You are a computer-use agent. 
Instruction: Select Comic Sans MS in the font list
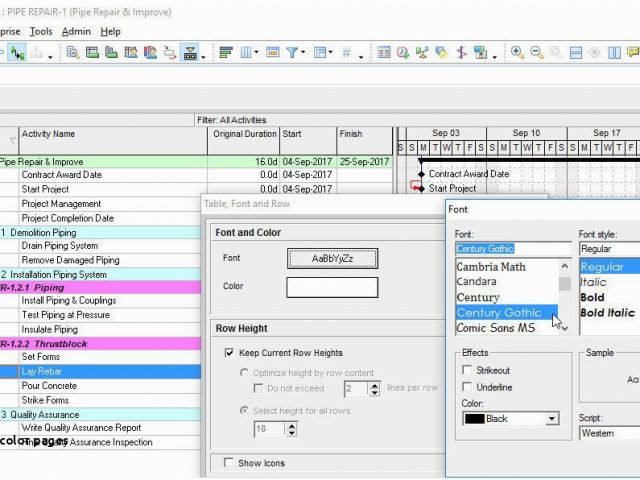(496, 328)
